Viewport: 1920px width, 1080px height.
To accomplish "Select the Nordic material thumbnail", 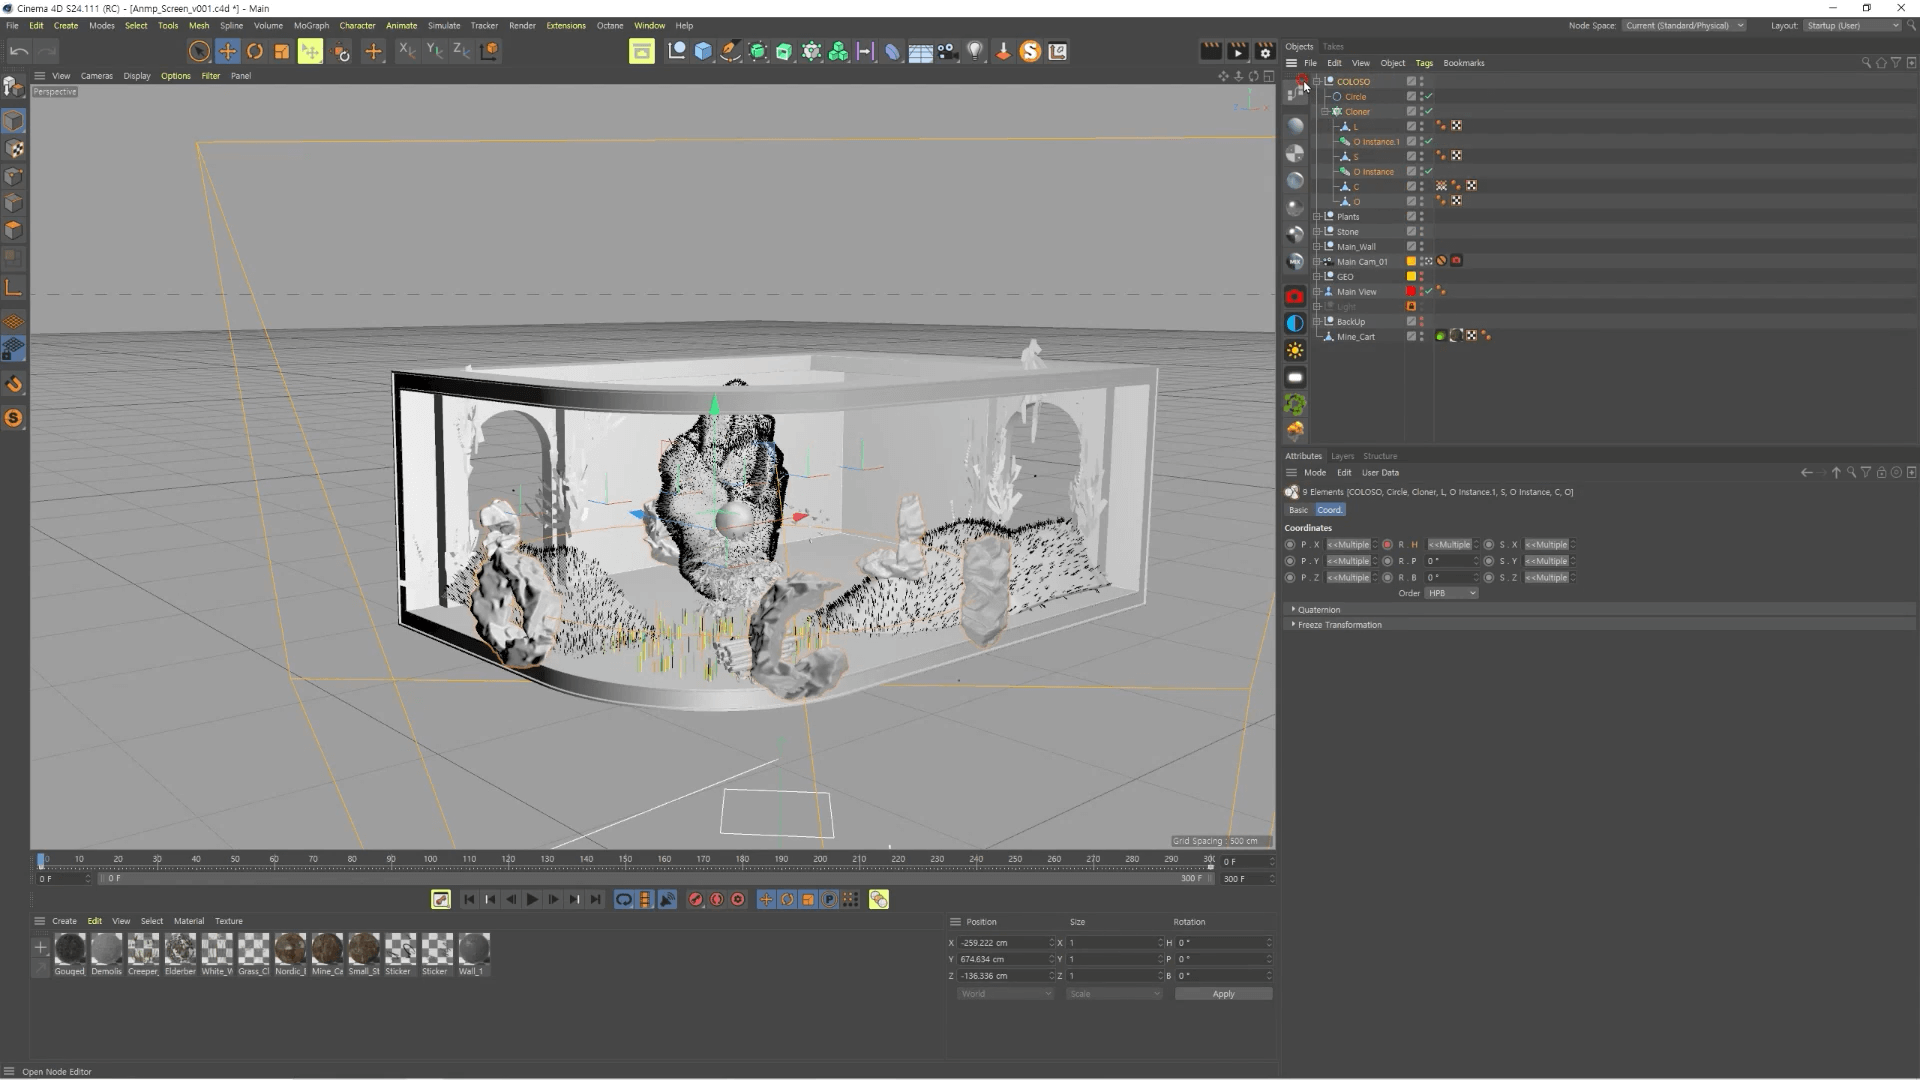I will click(290, 949).
